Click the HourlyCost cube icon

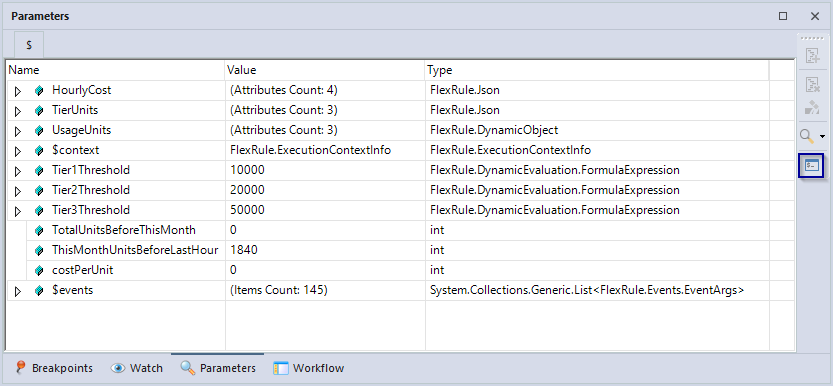39,91
